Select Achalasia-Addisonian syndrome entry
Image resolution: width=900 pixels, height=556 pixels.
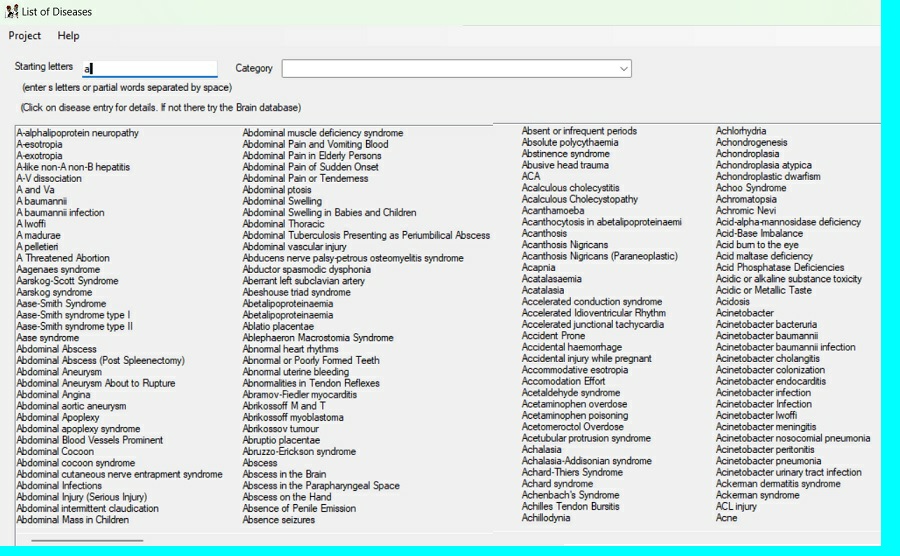pos(587,461)
